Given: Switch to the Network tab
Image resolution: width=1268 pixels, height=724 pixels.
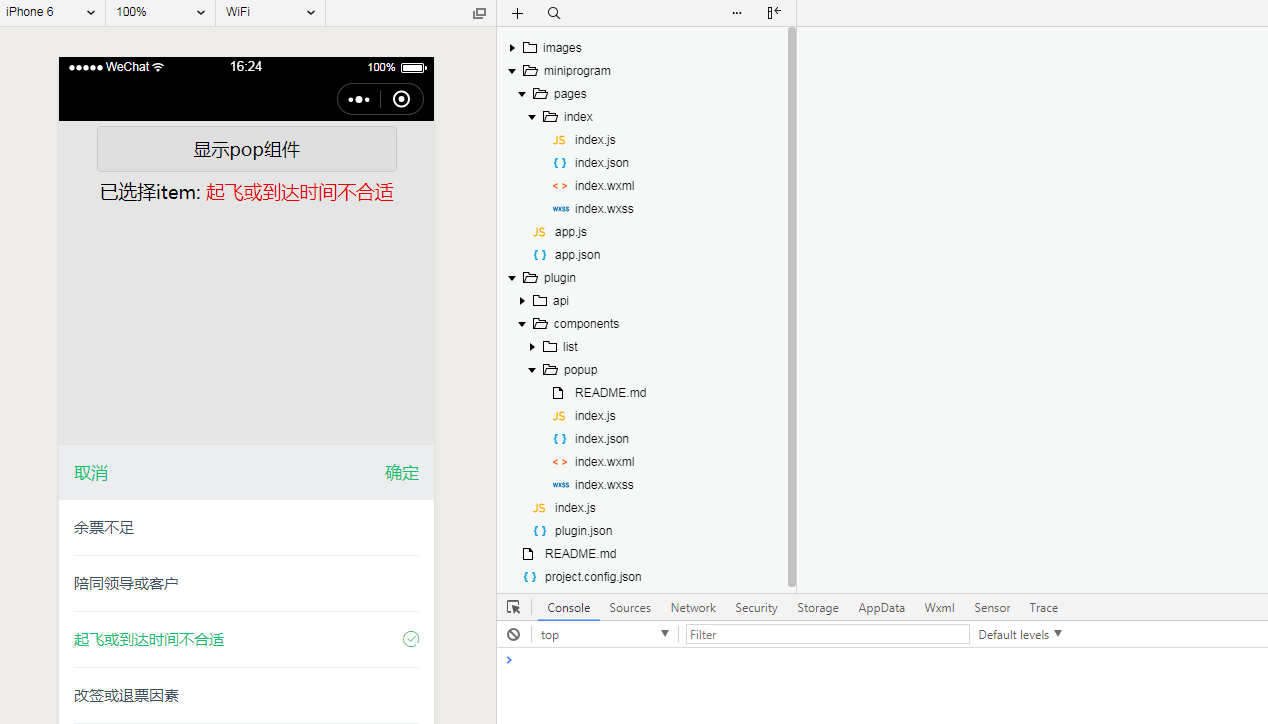Looking at the screenshot, I should (x=693, y=607).
